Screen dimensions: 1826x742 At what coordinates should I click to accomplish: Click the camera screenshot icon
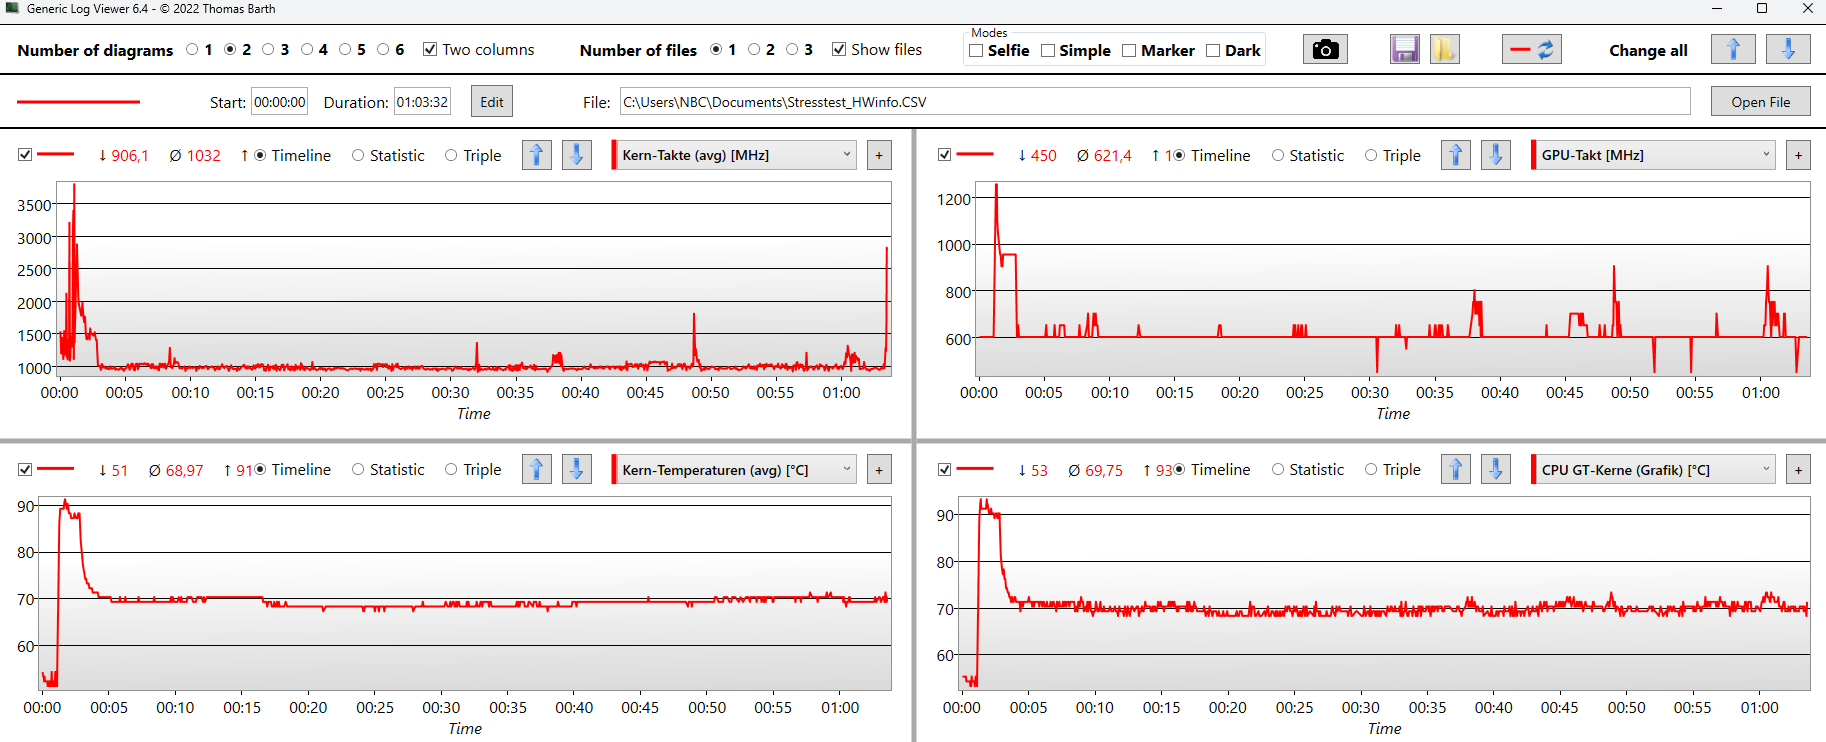(1325, 50)
